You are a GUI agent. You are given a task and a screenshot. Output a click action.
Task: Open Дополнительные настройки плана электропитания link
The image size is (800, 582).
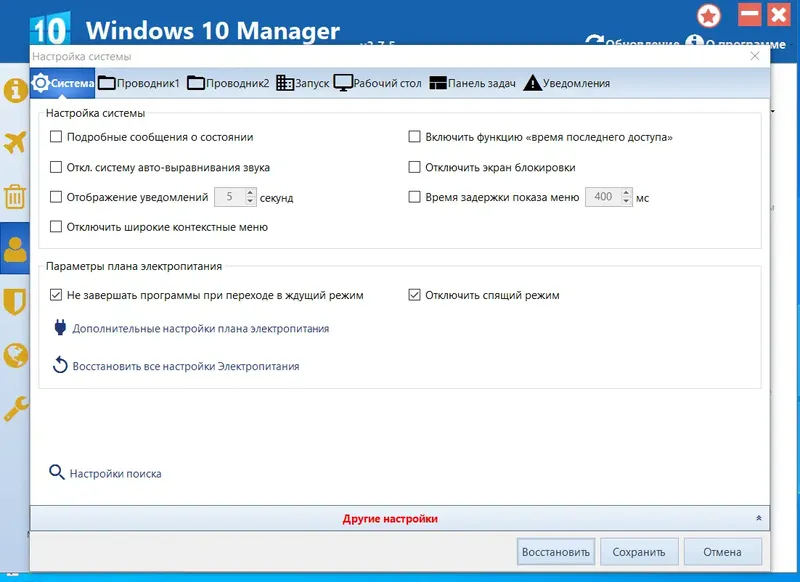(x=201, y=328)
